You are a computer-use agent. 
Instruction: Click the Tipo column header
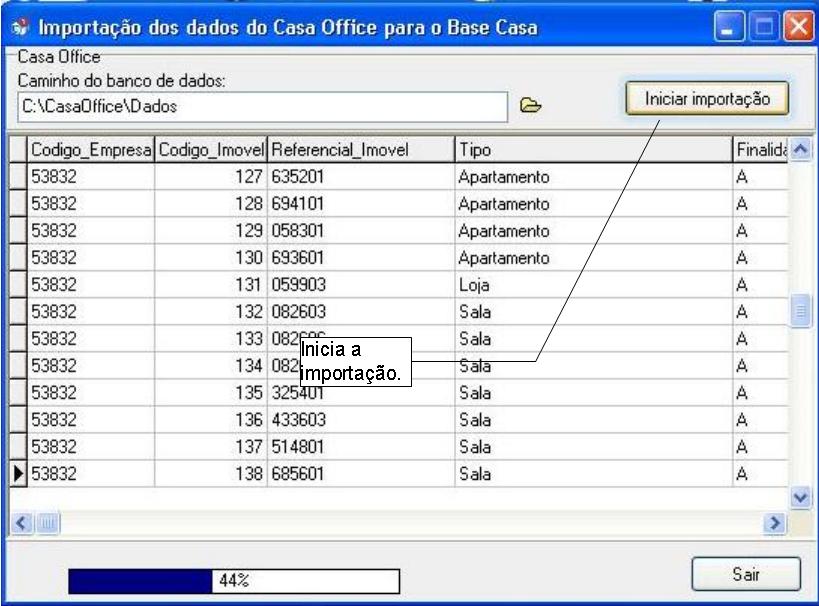pyautogui.click(x=592, y=149)
